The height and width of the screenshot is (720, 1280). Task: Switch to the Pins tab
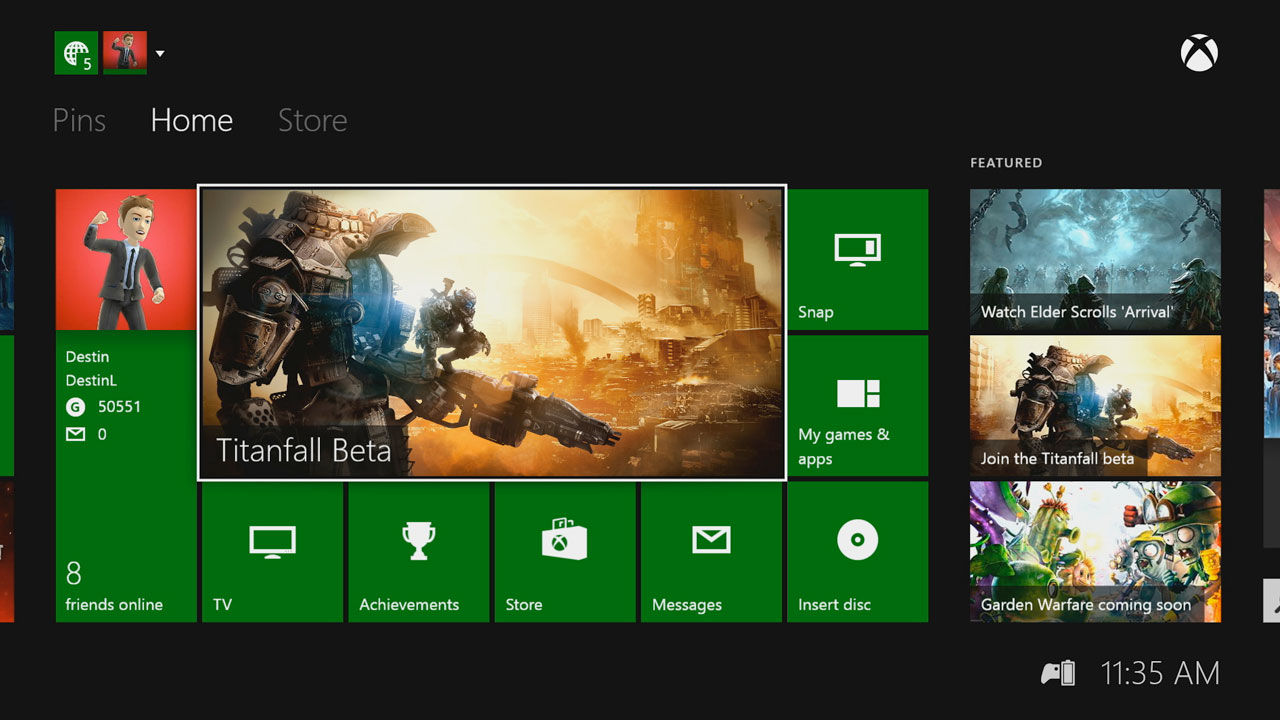point(79,120)
